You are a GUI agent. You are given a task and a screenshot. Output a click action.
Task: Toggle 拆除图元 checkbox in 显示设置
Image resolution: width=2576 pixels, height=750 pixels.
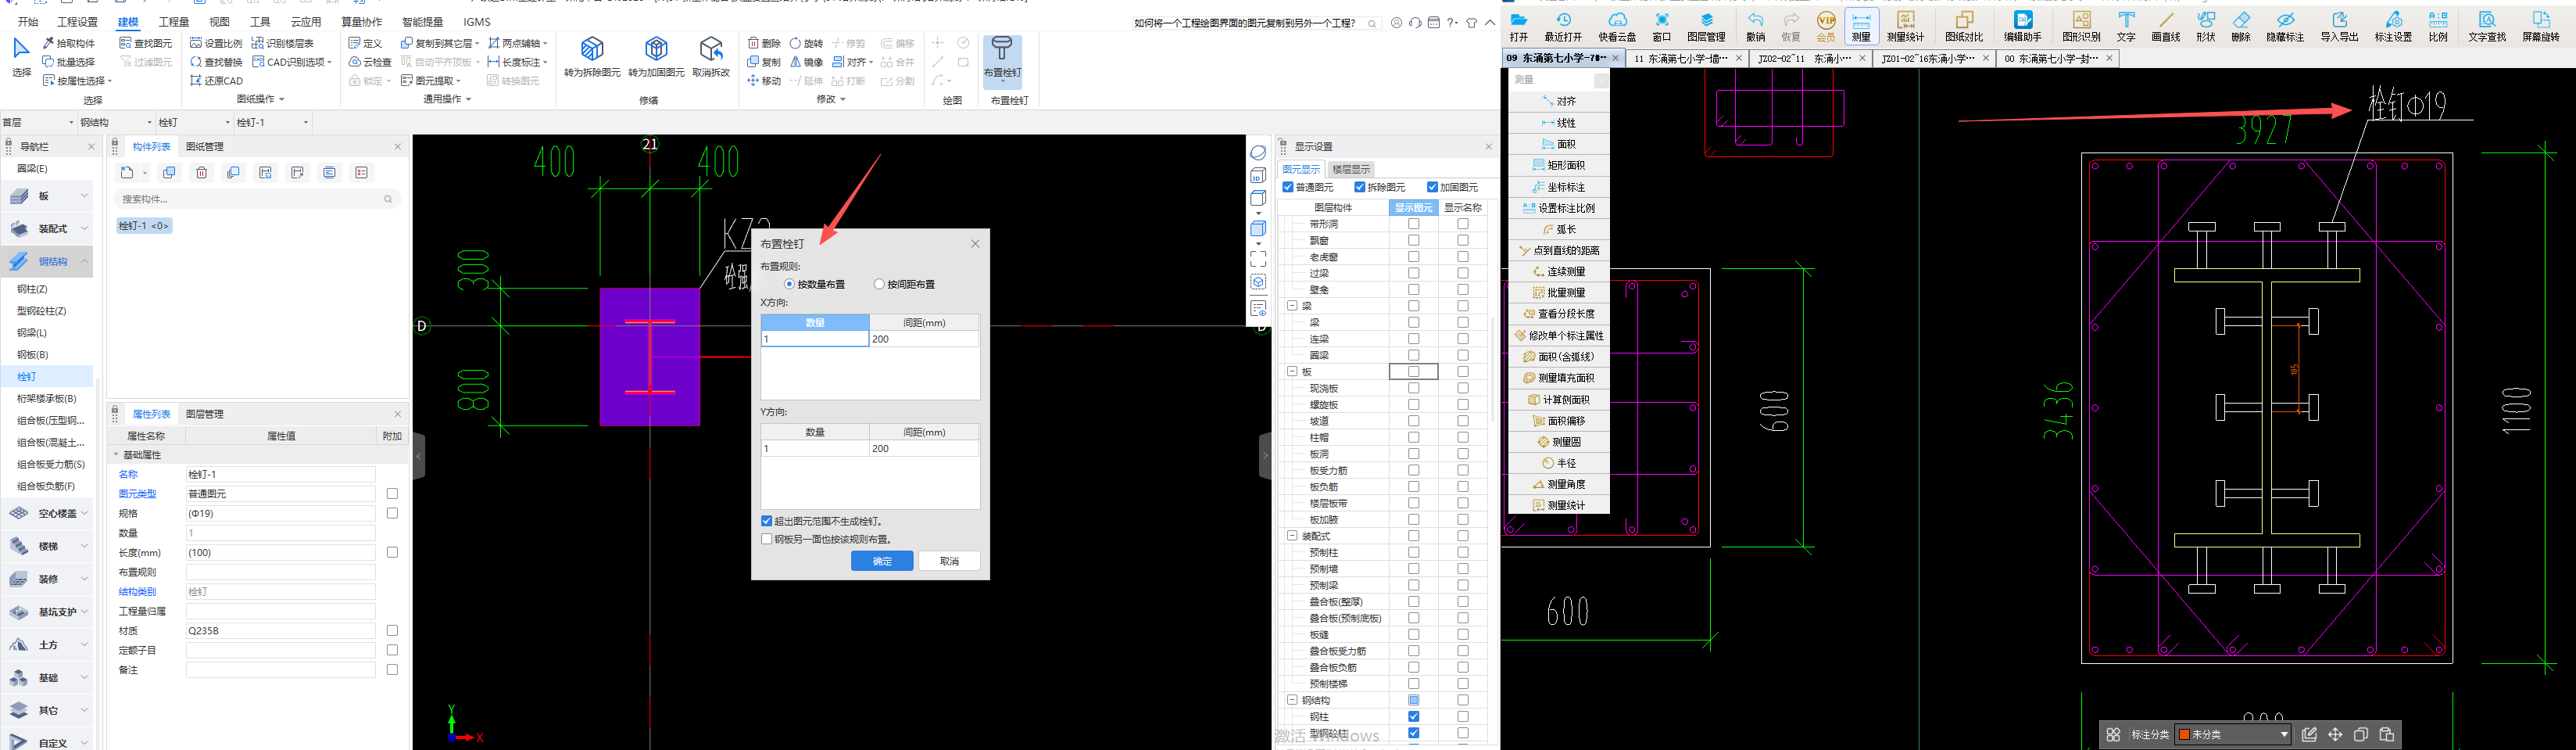coord(1360,187)
